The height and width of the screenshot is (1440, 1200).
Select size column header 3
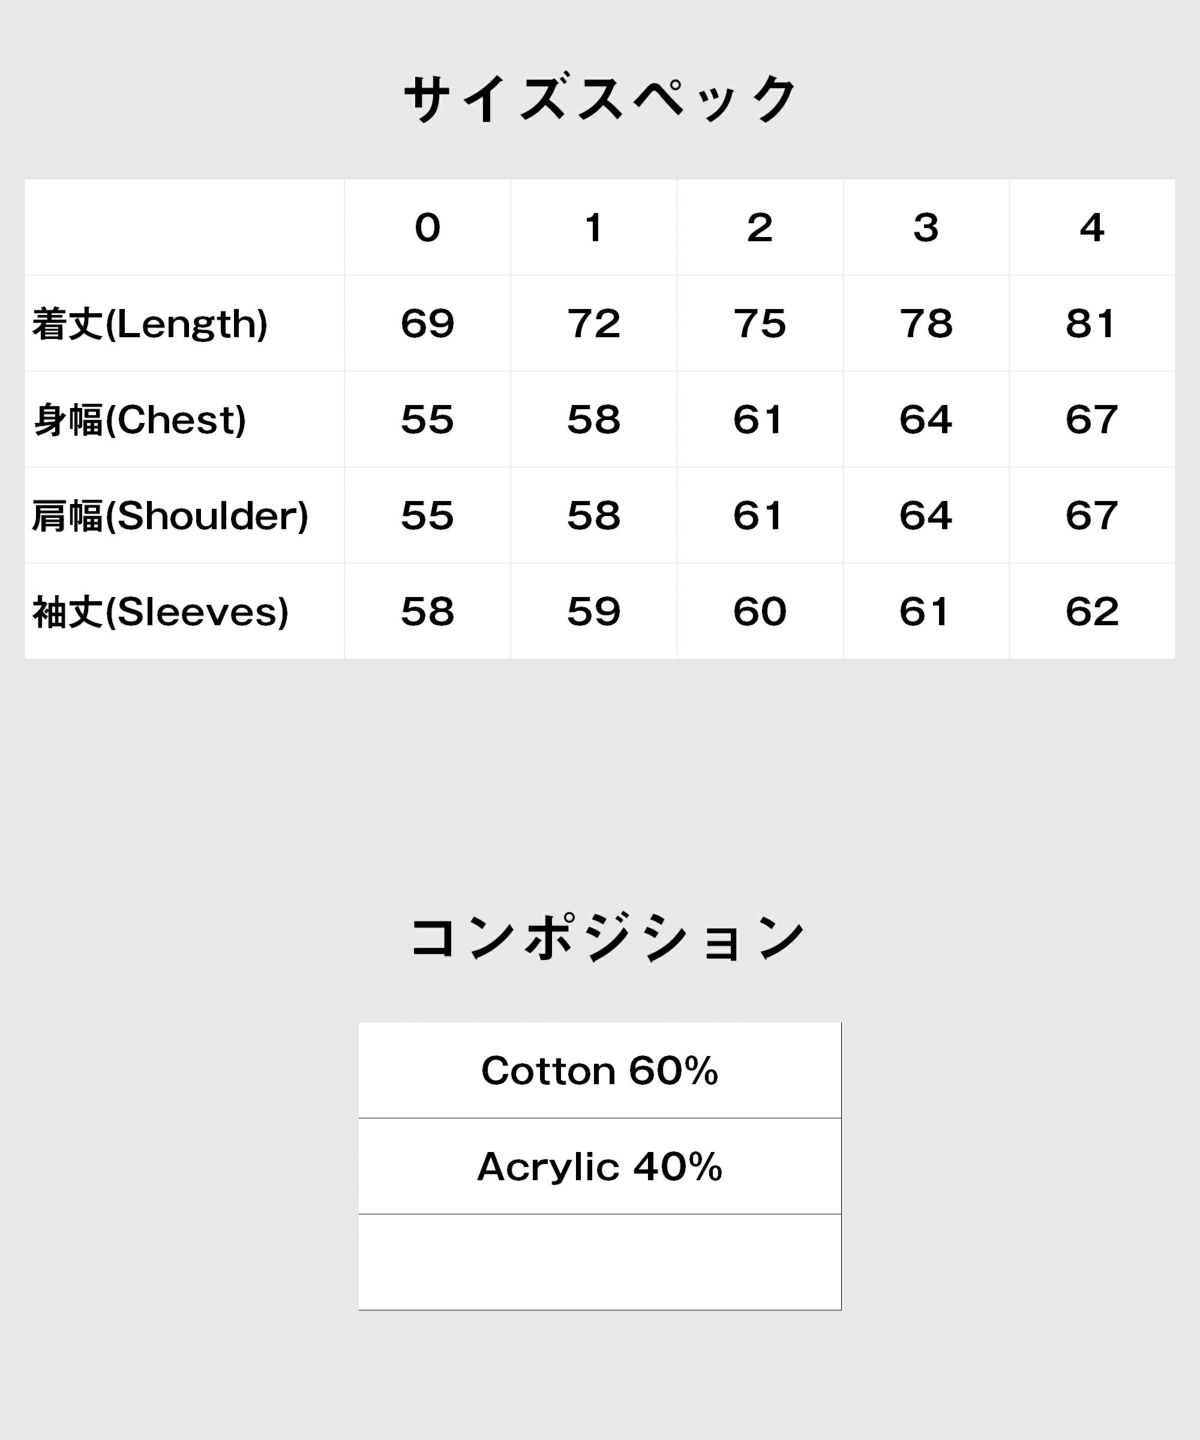926,228
